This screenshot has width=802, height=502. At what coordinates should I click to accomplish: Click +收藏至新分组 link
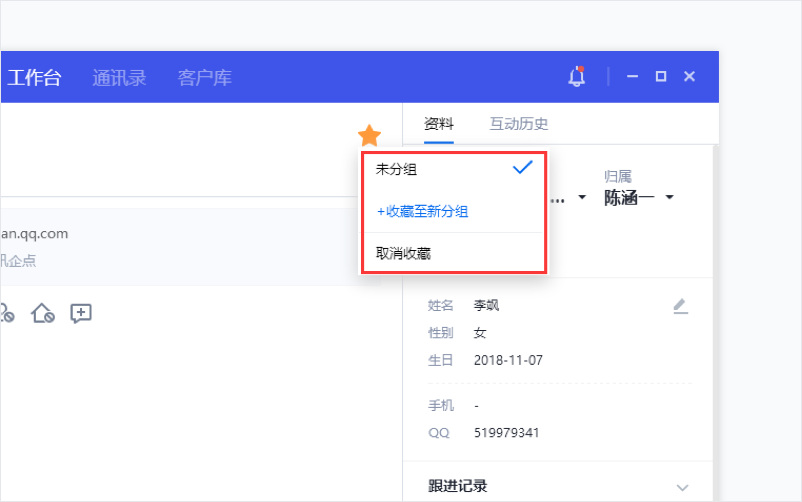pyautogui.click(x=422, y=211)
